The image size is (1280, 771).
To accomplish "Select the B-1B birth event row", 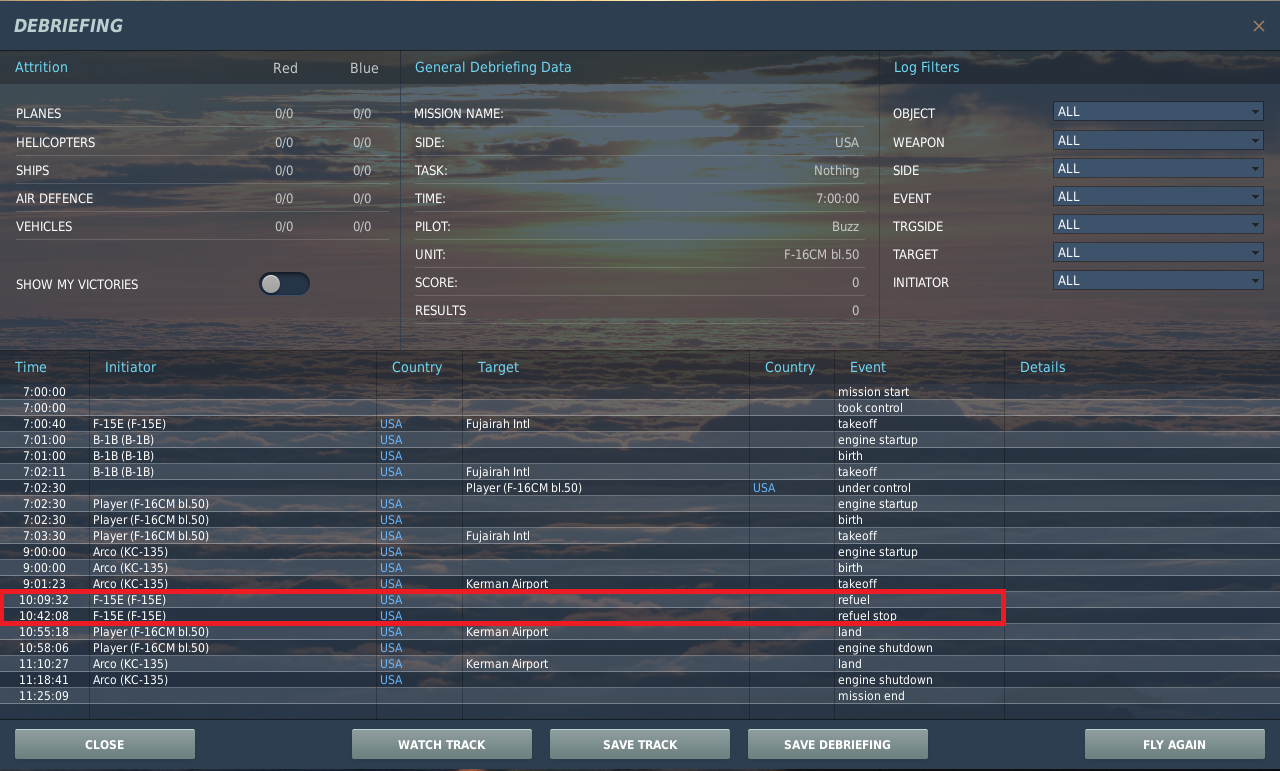I will point(640,456).
